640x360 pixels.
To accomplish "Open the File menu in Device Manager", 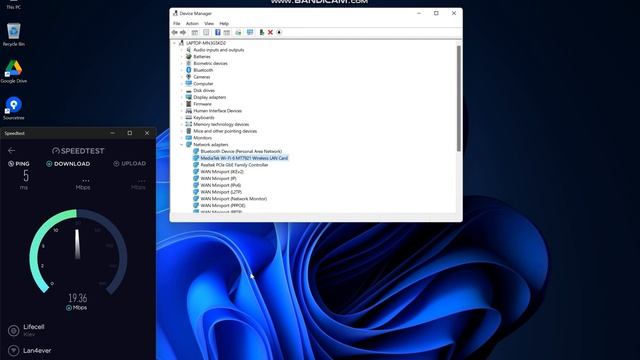I will (176, 24).
